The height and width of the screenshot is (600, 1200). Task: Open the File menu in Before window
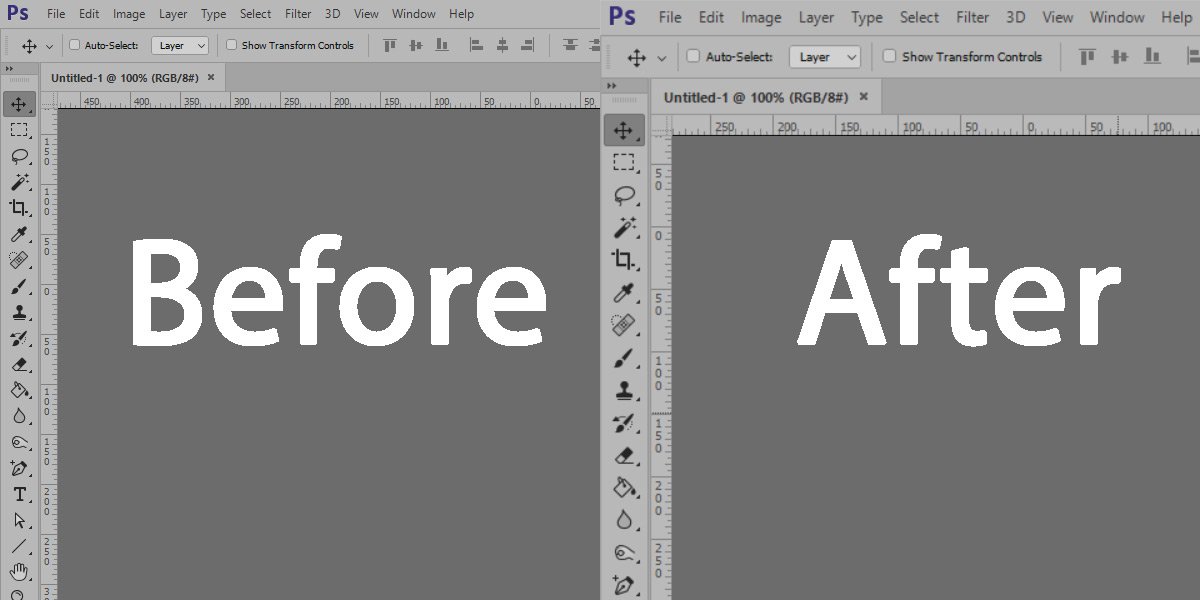pos(56,14)
